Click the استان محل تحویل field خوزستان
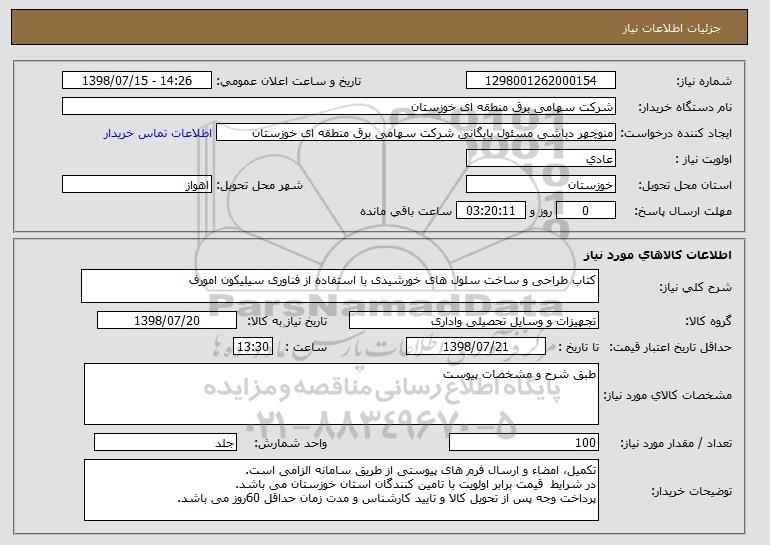770x545 pixels. pyautogui.click(x=541, y=185)
